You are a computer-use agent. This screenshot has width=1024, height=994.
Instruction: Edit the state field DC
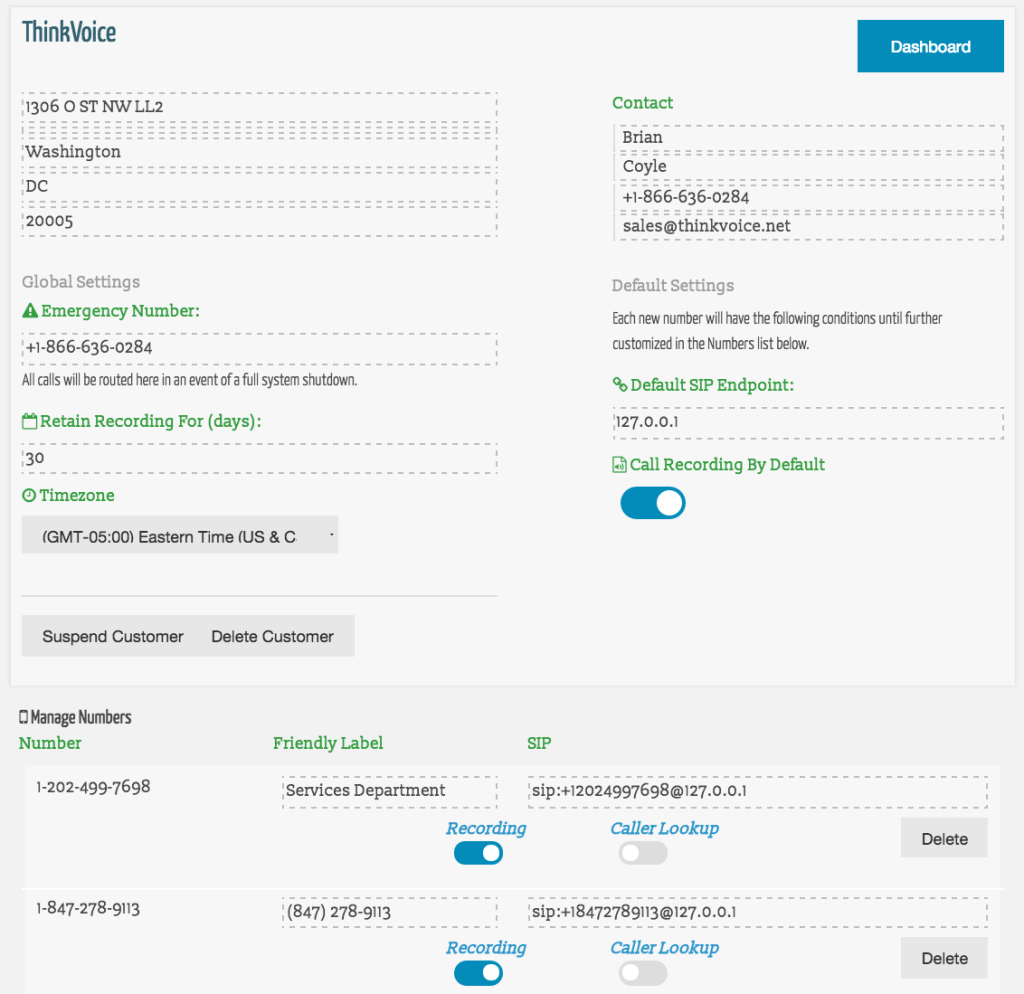point(259,186)
